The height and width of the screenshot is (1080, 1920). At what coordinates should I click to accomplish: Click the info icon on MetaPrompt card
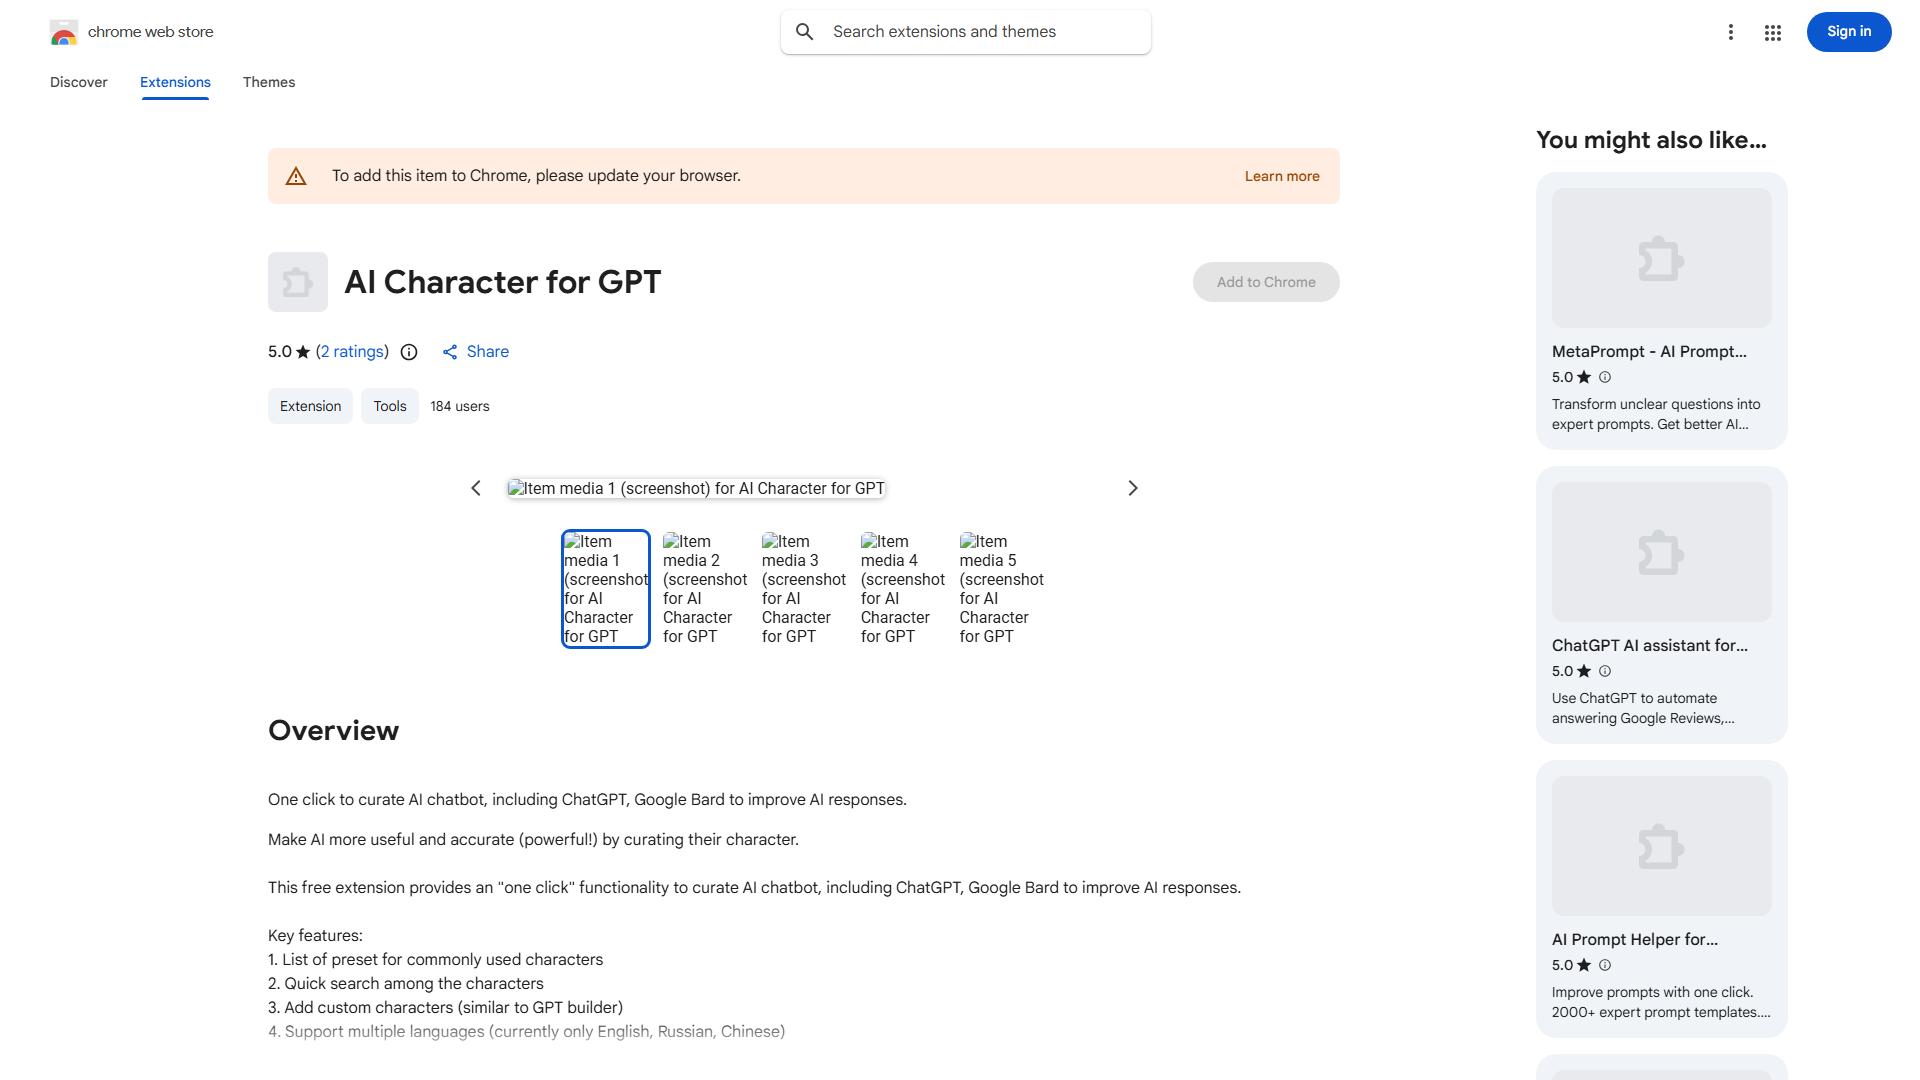(x=1605, y=377)
